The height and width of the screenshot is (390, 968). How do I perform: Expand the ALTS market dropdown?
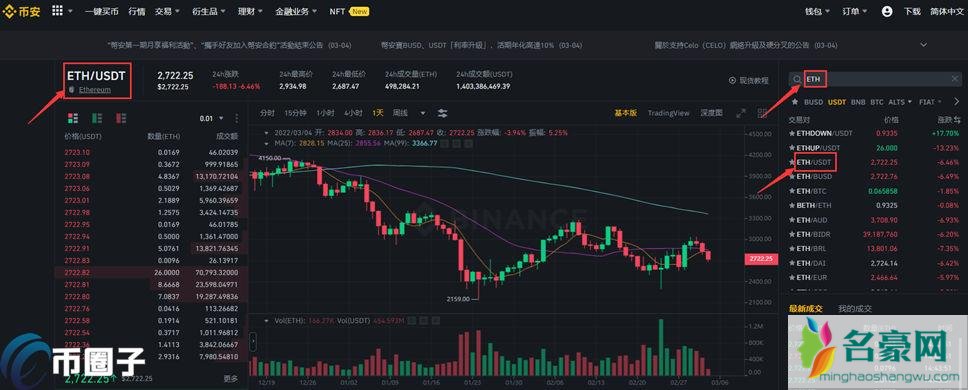[x=899, y=102]
